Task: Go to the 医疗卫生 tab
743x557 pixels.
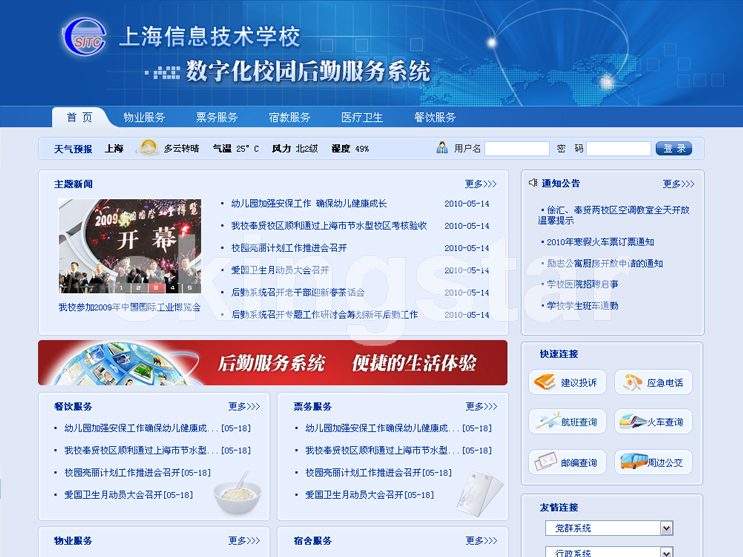Action: coord(362,117)
